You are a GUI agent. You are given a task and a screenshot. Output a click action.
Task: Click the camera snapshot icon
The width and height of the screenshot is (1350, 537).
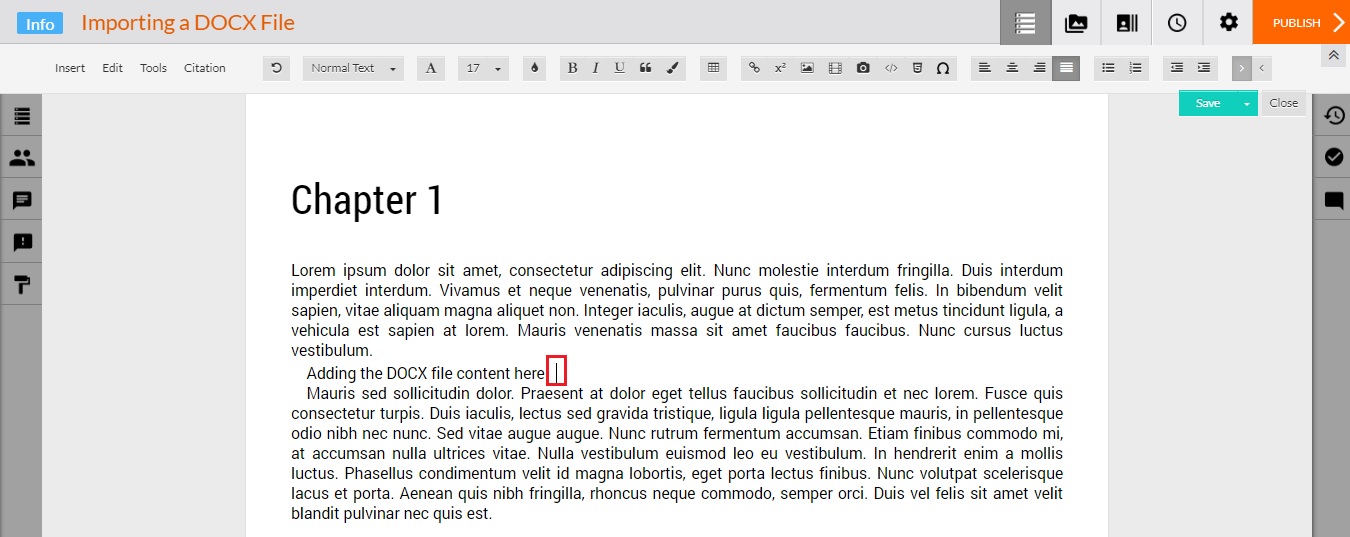863,68
